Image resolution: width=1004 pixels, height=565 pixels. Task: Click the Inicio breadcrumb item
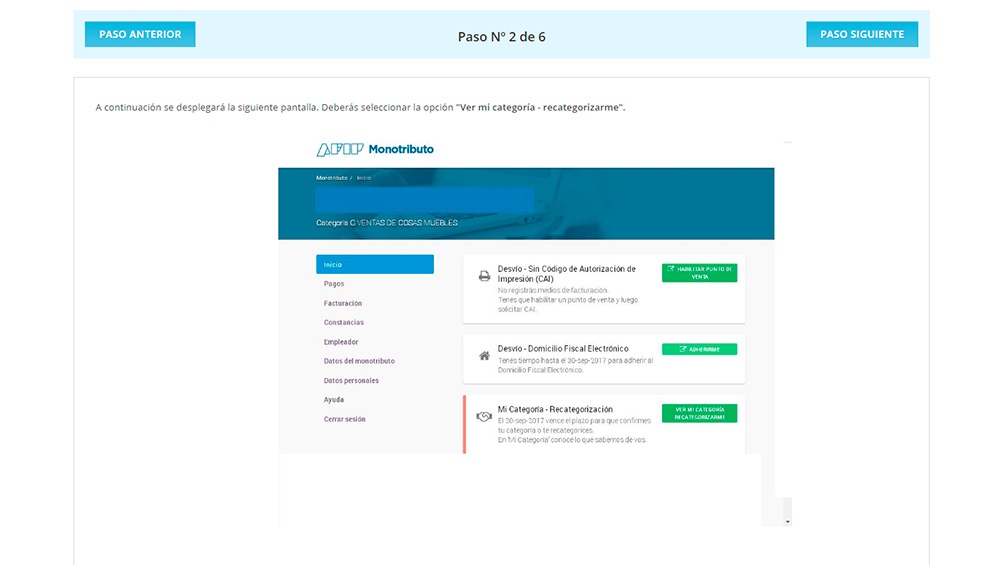click(x=364, y=178)
